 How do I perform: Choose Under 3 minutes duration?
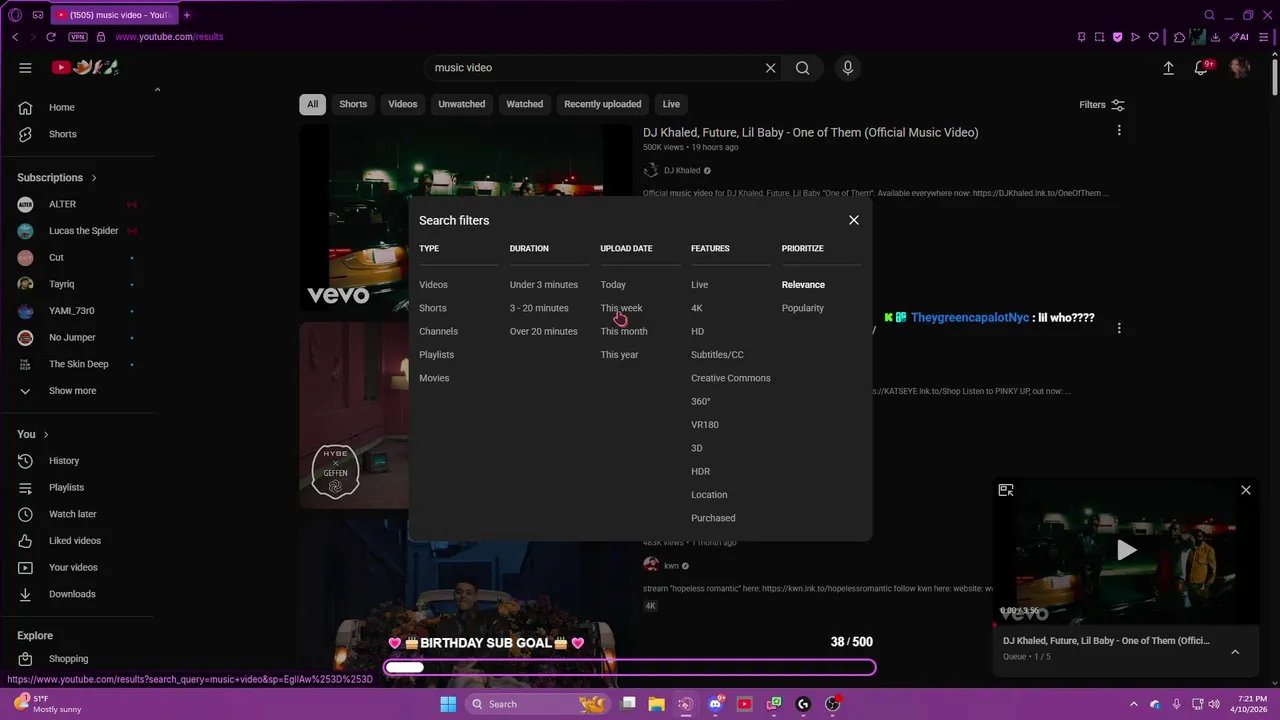pos(544,285)
